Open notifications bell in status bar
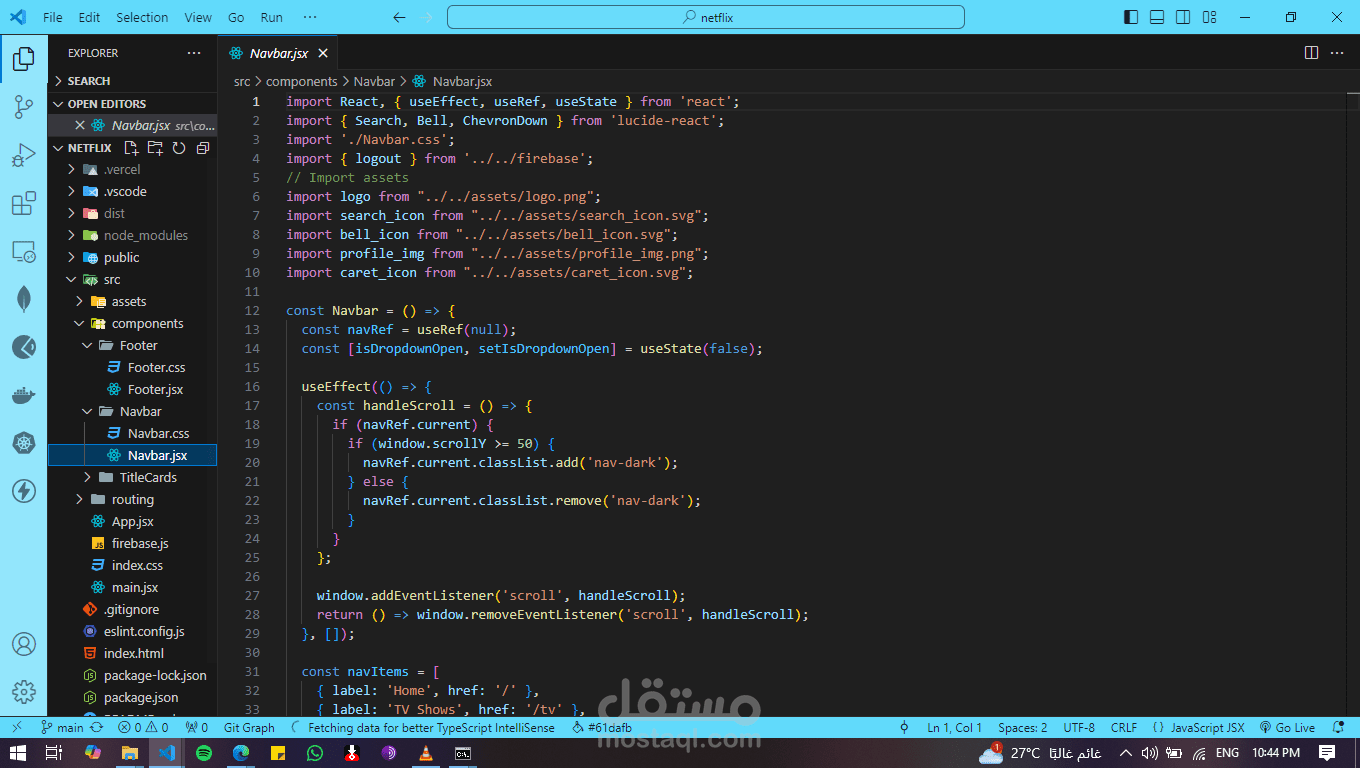Image resolution: width=1360 pixels, height=768 pixels. (x=1339, y=728)
